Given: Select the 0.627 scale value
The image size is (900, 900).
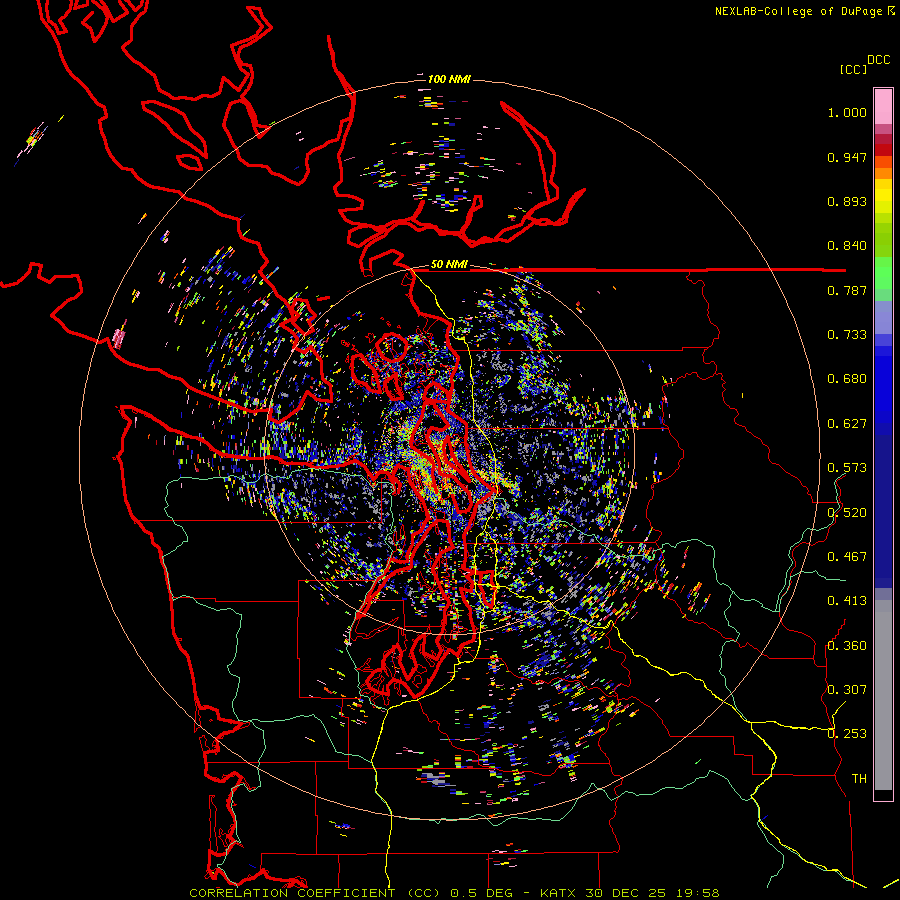Looking at the screenshot, I should 847,424.
